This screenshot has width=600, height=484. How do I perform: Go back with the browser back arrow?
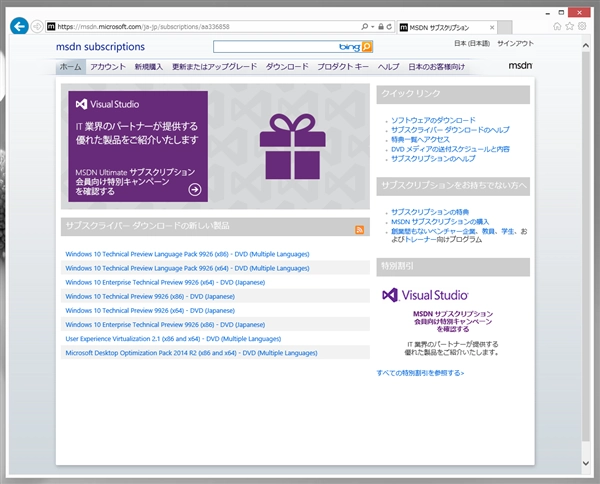point(19,26)
